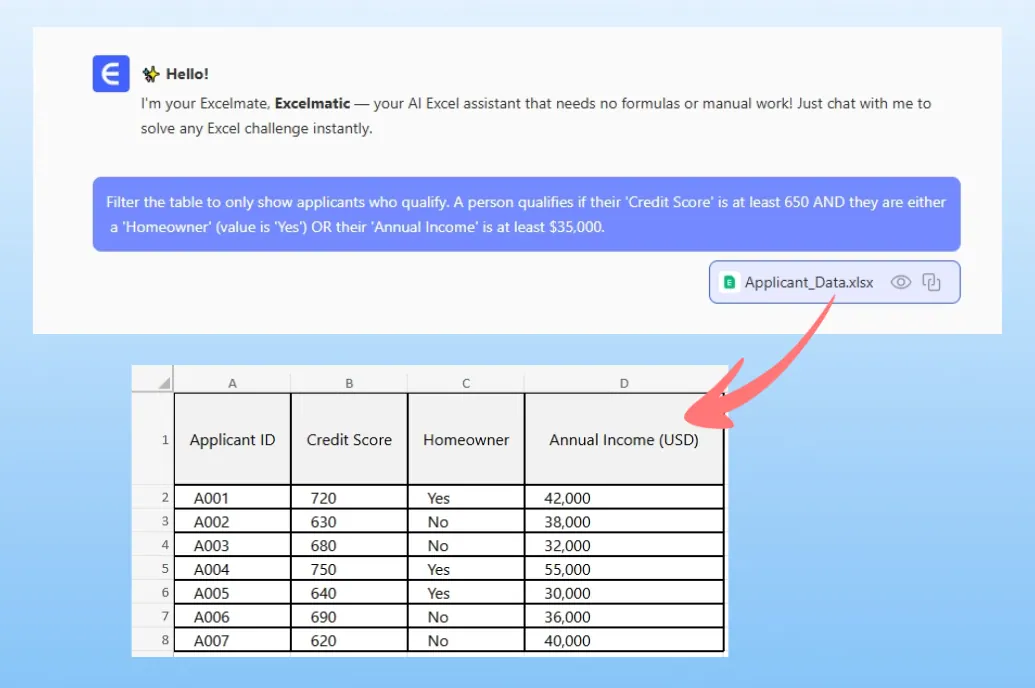The width and height of the screenshot is (1035, 688).
Task: Click the Excelmatic logo icon
Action: 111,74
